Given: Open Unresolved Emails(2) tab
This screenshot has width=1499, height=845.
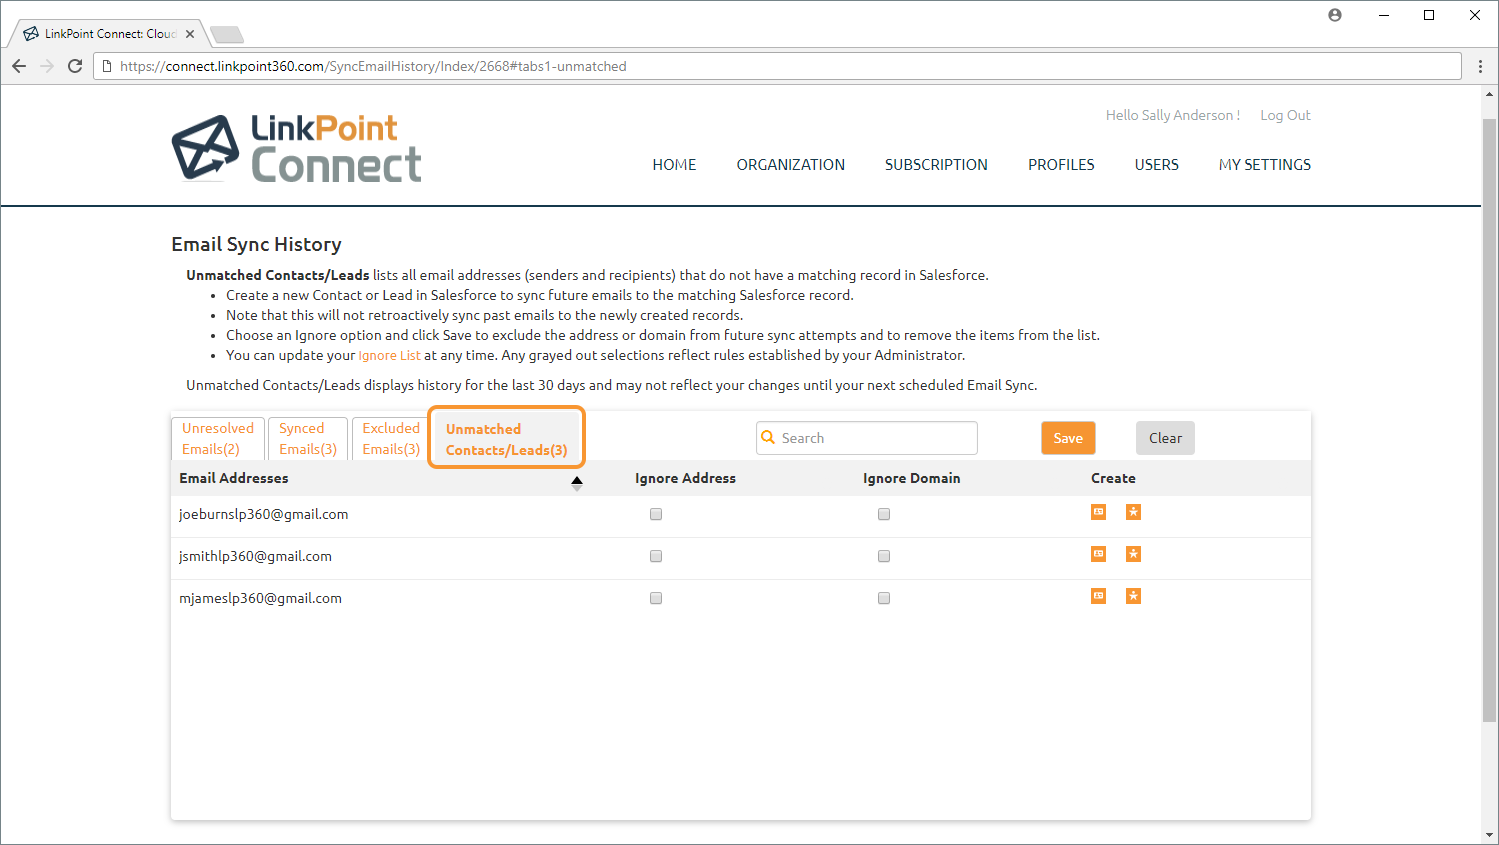Looking at the screenshot, I should click(218, 438).
